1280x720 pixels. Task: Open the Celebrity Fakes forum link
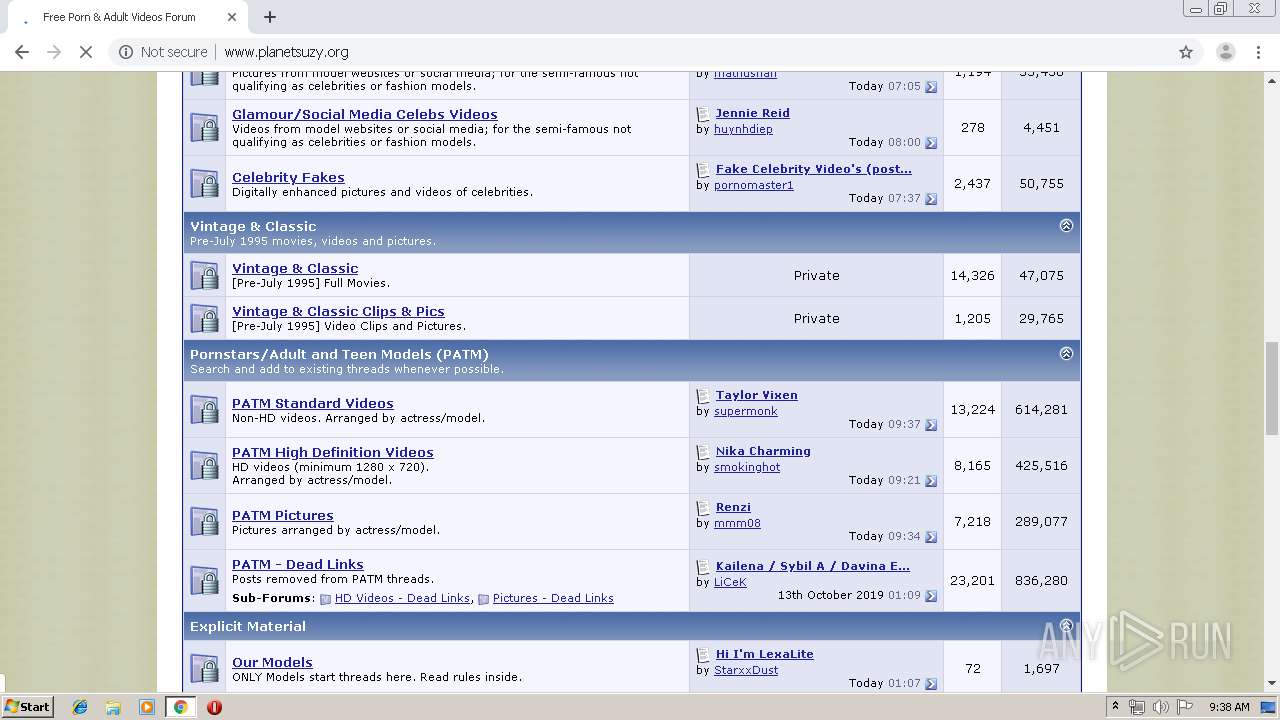tap(288, 177)
